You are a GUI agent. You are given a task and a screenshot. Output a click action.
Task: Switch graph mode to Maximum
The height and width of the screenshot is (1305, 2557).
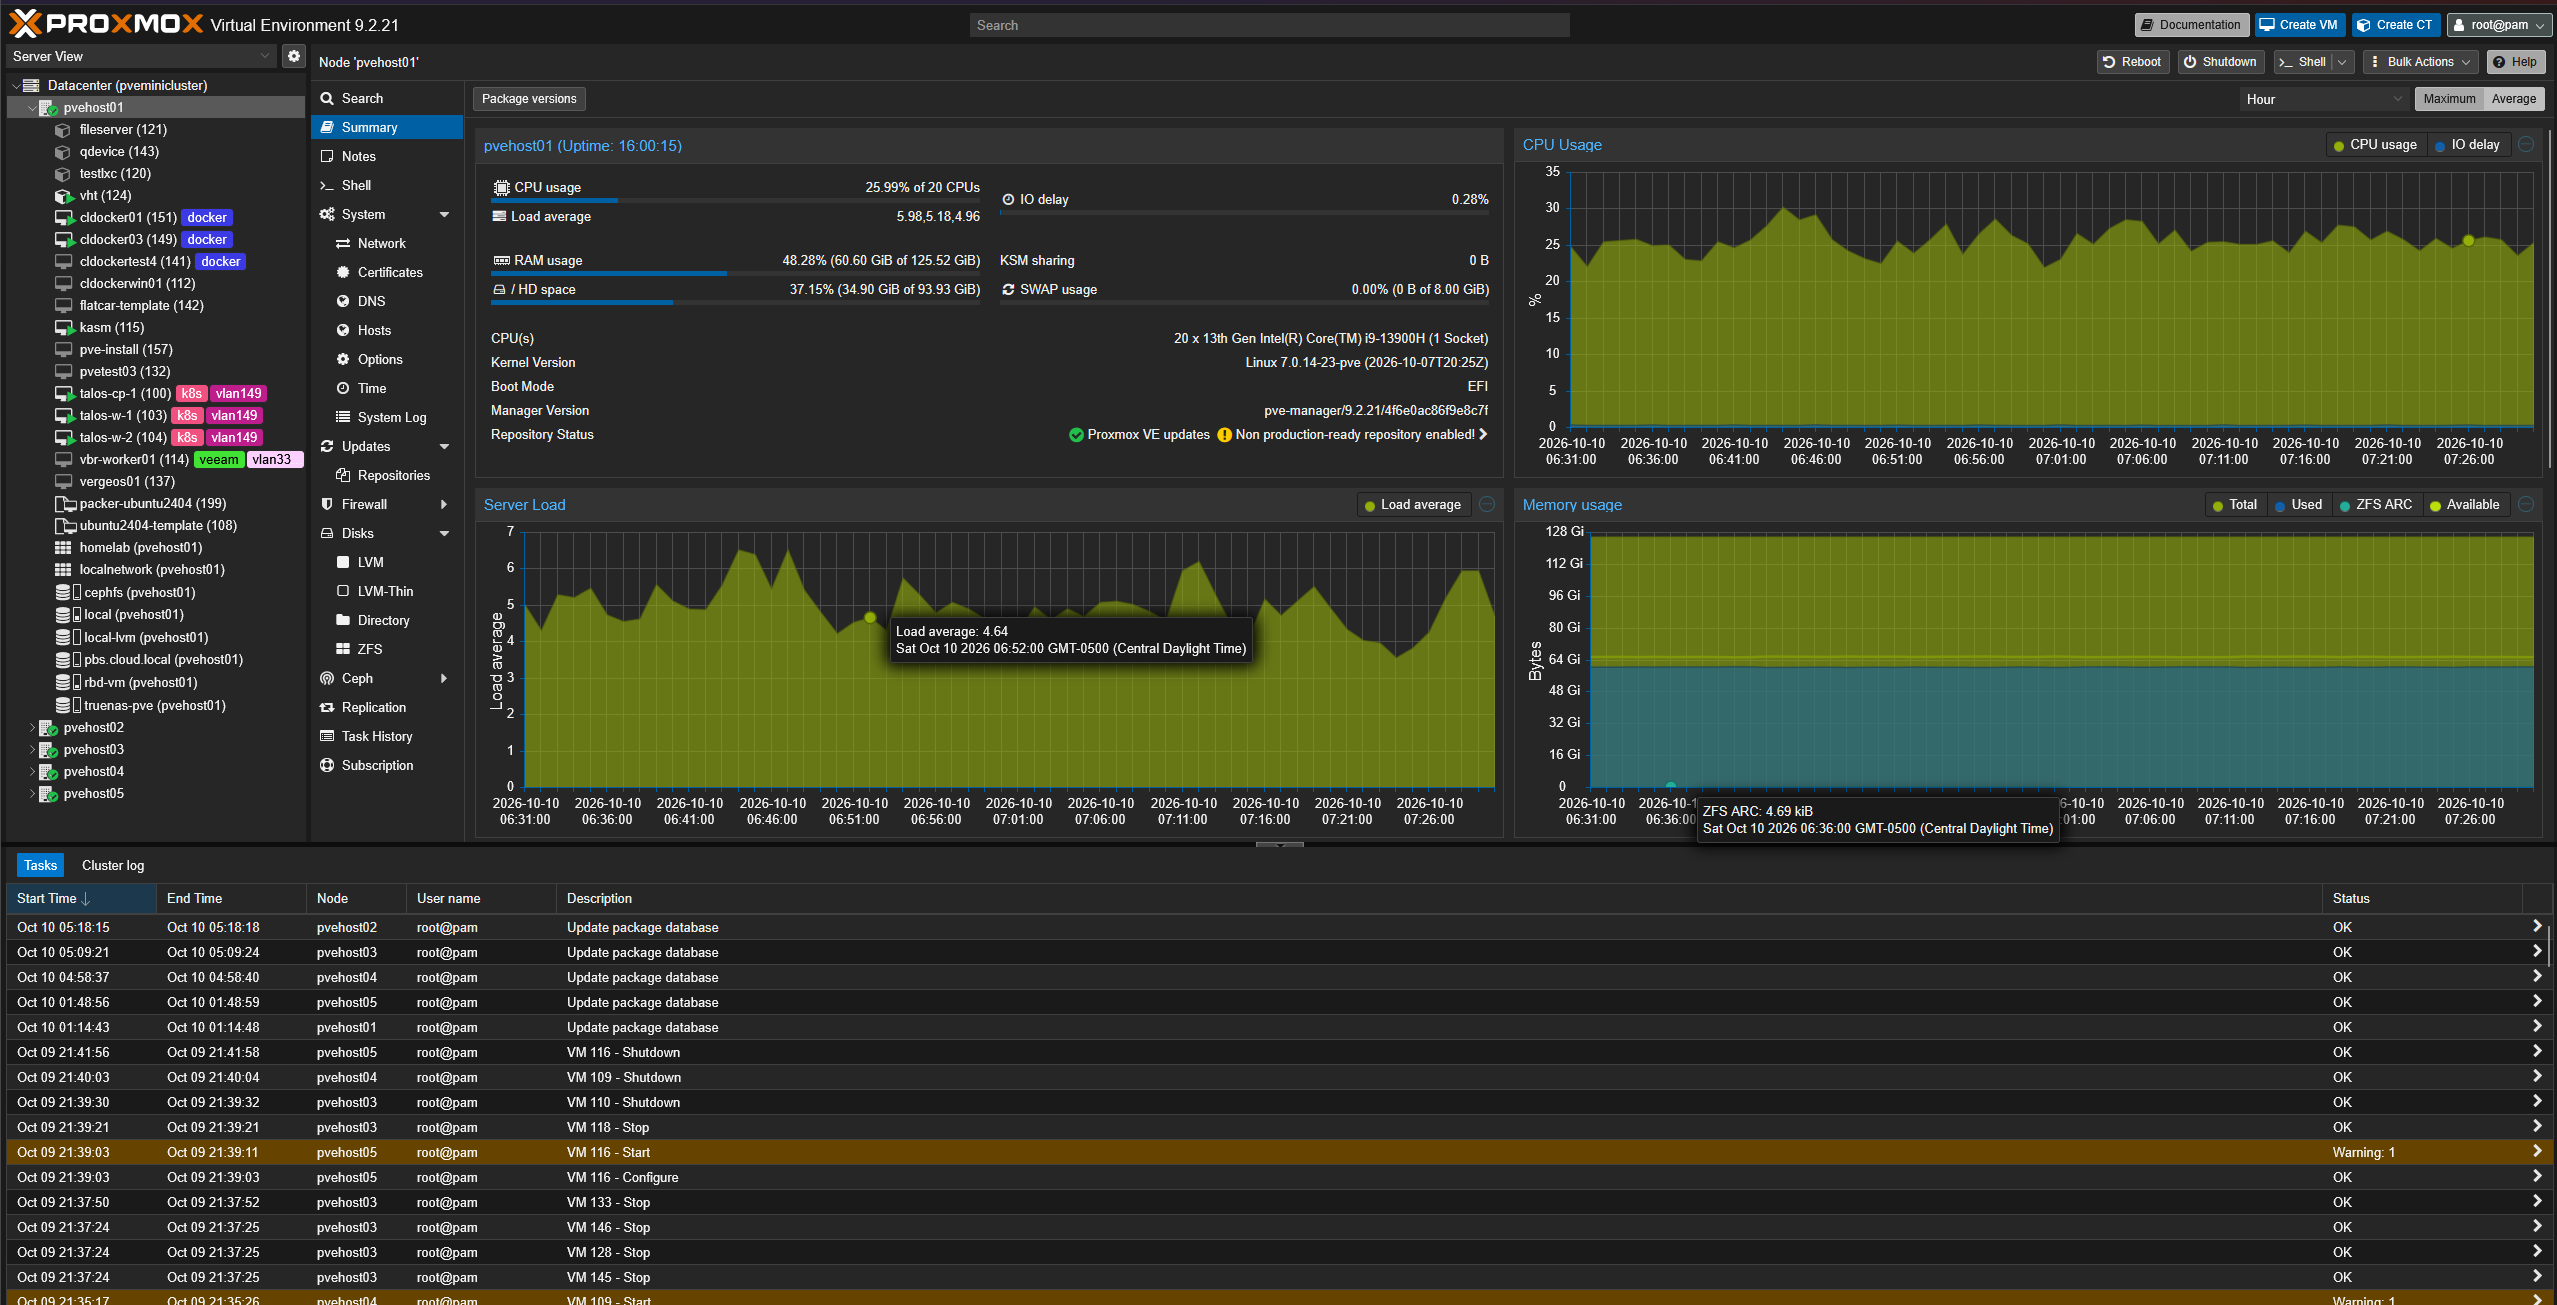pyautogui.click(x=2449, y=99)
